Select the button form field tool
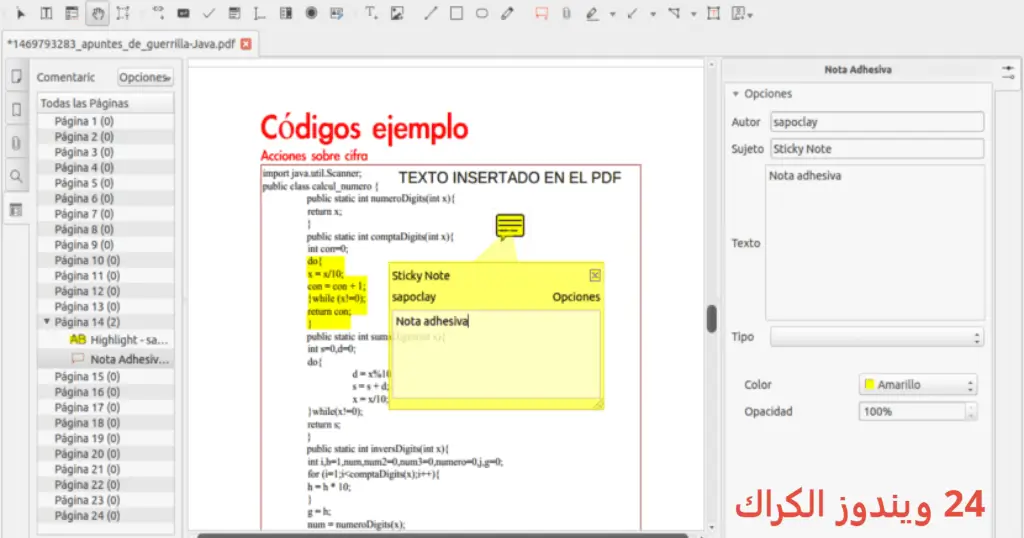The width and height of the screenshot is (1024, 538). pos(184,13)
